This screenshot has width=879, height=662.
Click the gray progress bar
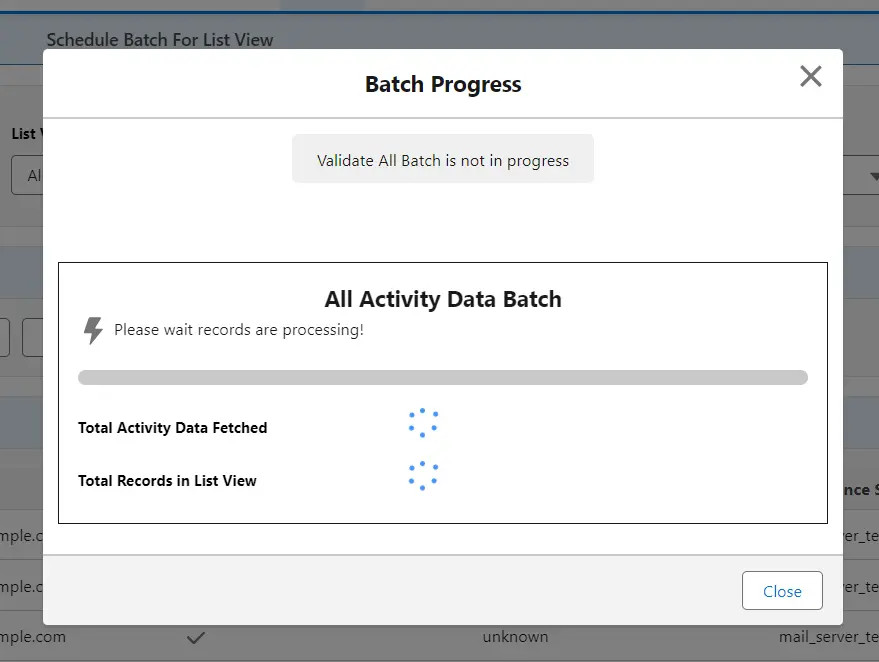coord(442,377)
